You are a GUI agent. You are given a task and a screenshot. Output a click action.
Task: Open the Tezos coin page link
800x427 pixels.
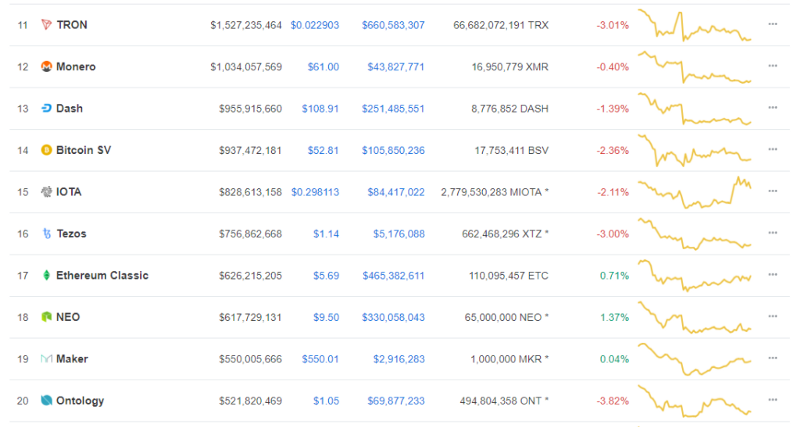pyautogui.click(x=71, y=234)
